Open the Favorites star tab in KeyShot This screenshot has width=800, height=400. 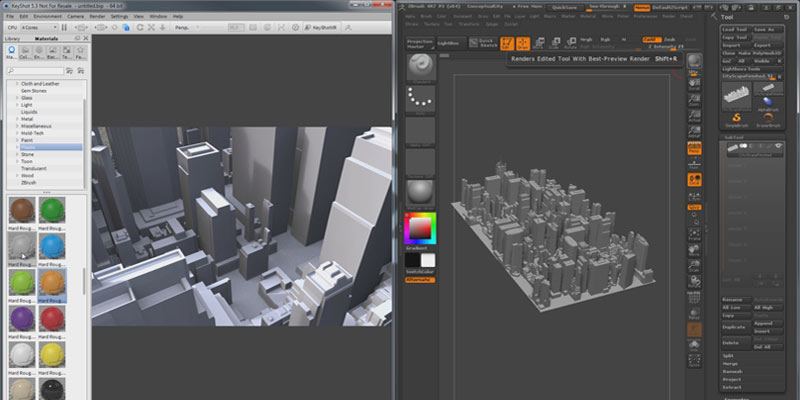point(80,52)
